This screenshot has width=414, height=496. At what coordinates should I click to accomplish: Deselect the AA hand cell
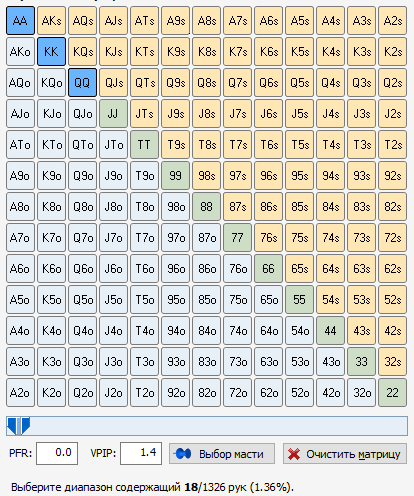(x=20, y=21)
